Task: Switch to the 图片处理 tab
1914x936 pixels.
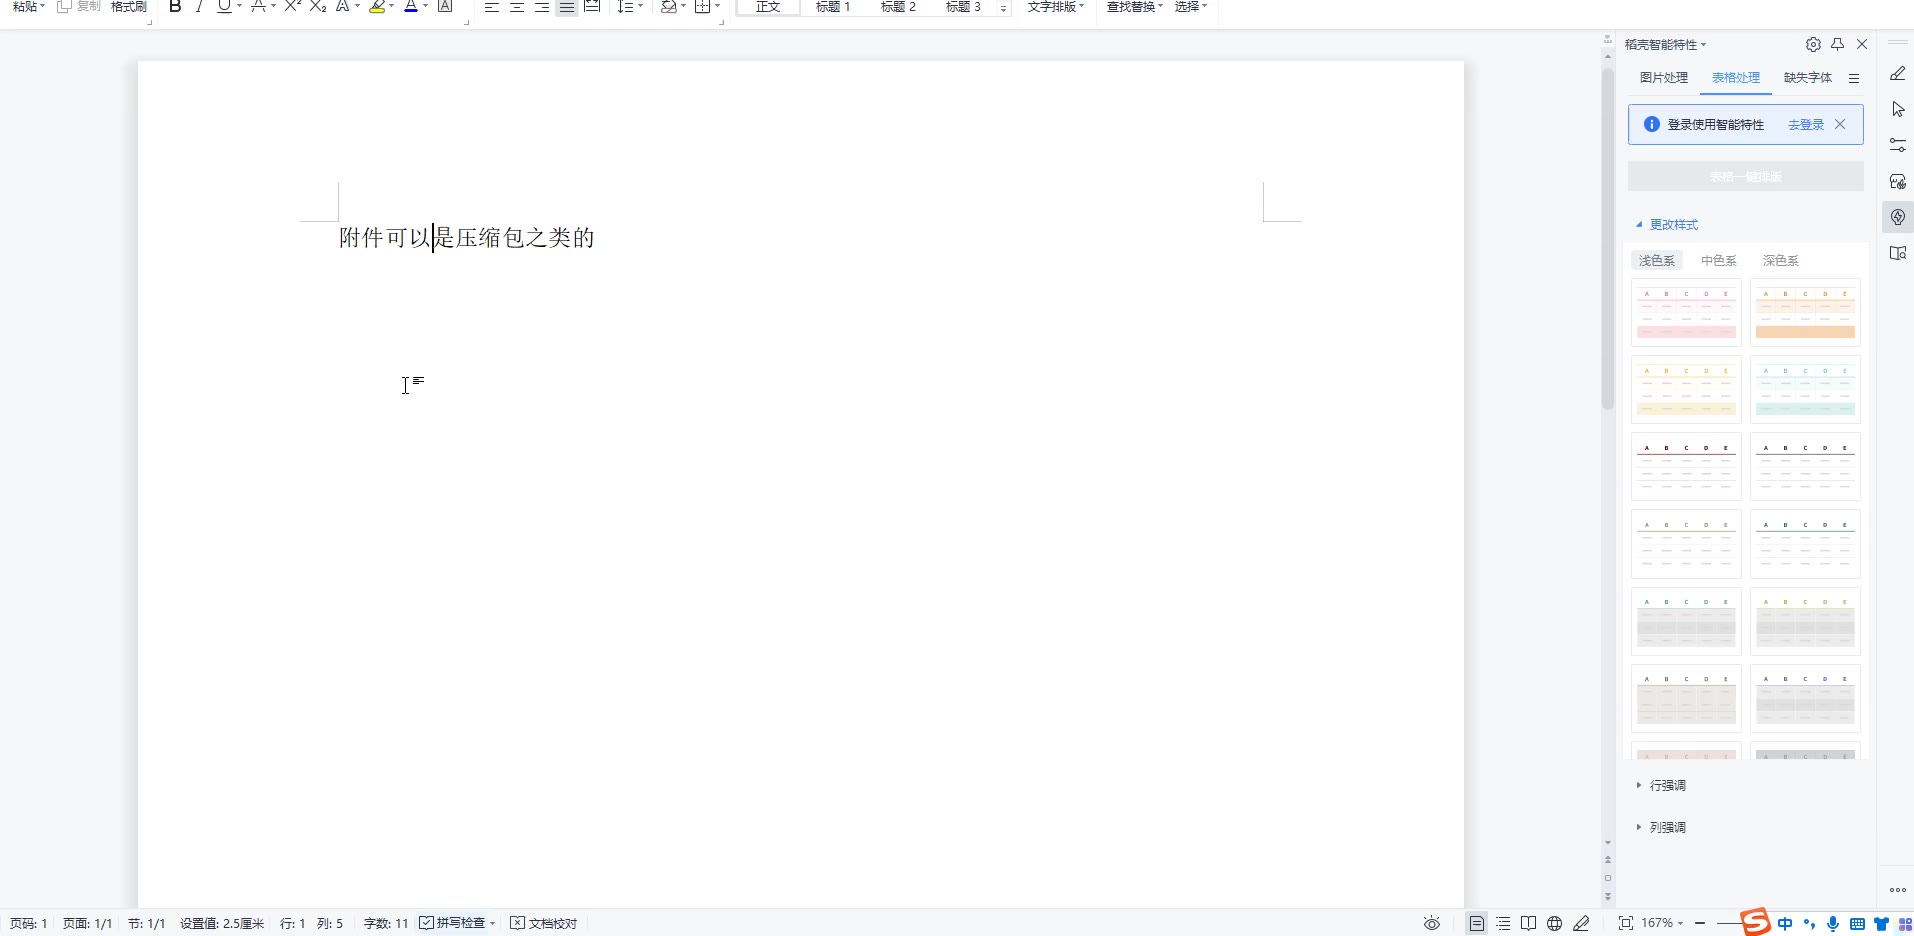Action: click(x=1664, y=78)
